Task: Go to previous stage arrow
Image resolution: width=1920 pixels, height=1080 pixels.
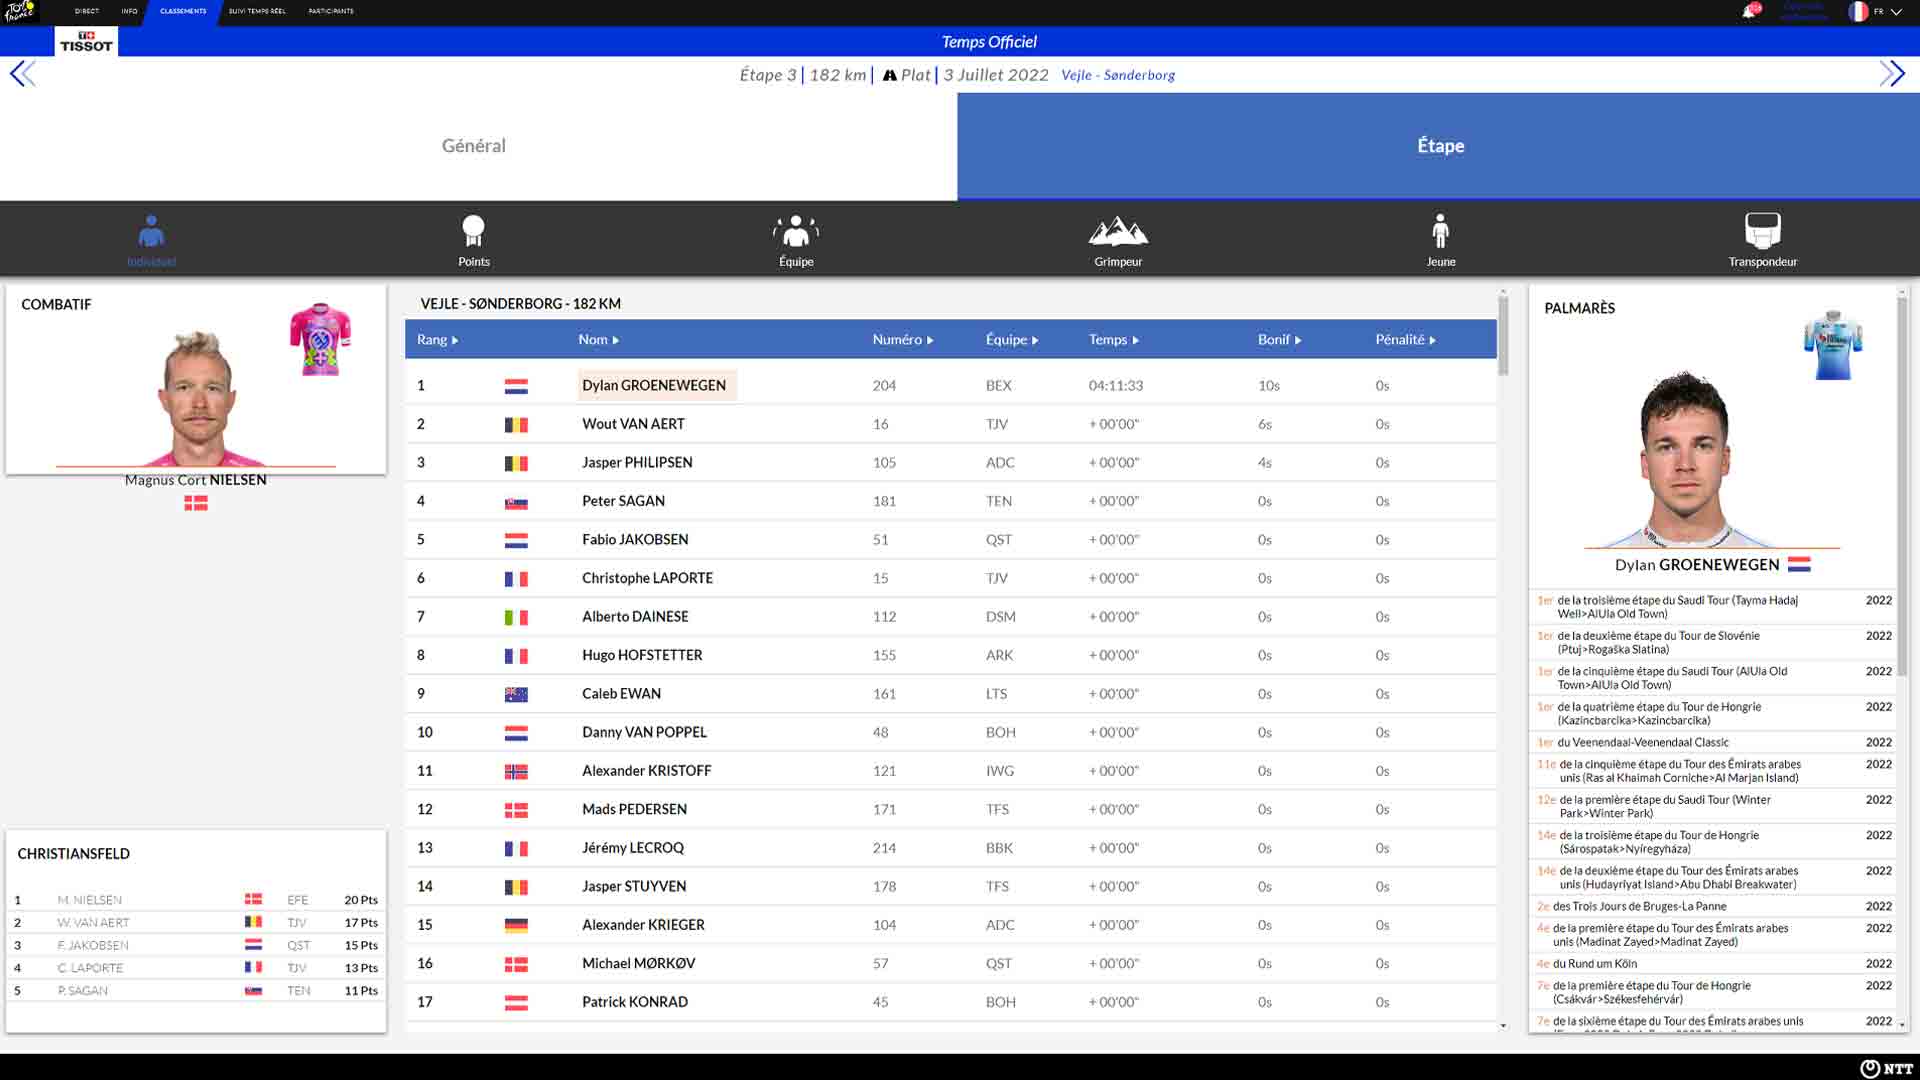Action: pyautogui.click(x=22, y=74)
